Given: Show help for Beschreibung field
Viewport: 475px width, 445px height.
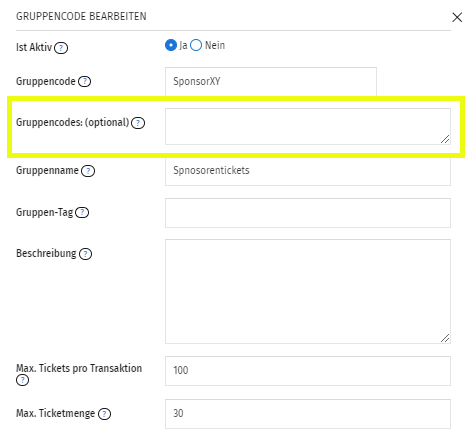Looking at the screenshot, I should (85, 254).
